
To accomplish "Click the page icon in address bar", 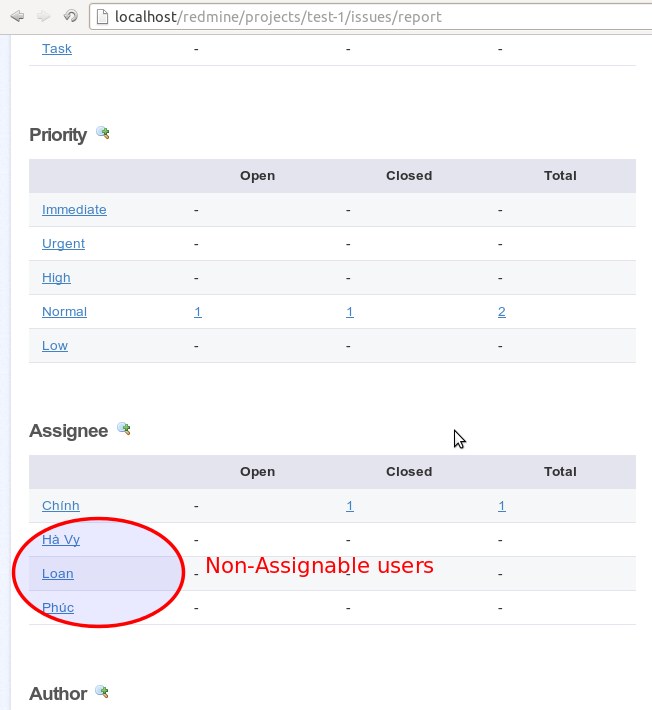I will [x=102, y=16].
